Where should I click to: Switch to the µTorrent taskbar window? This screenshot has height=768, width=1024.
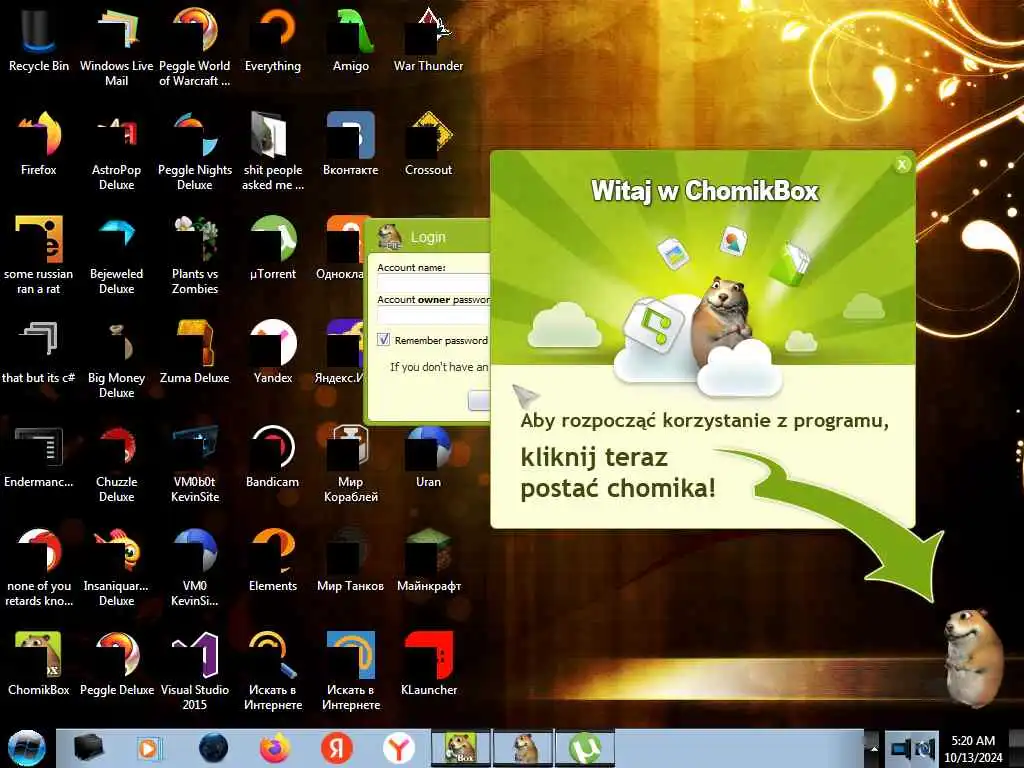point(585,748)
